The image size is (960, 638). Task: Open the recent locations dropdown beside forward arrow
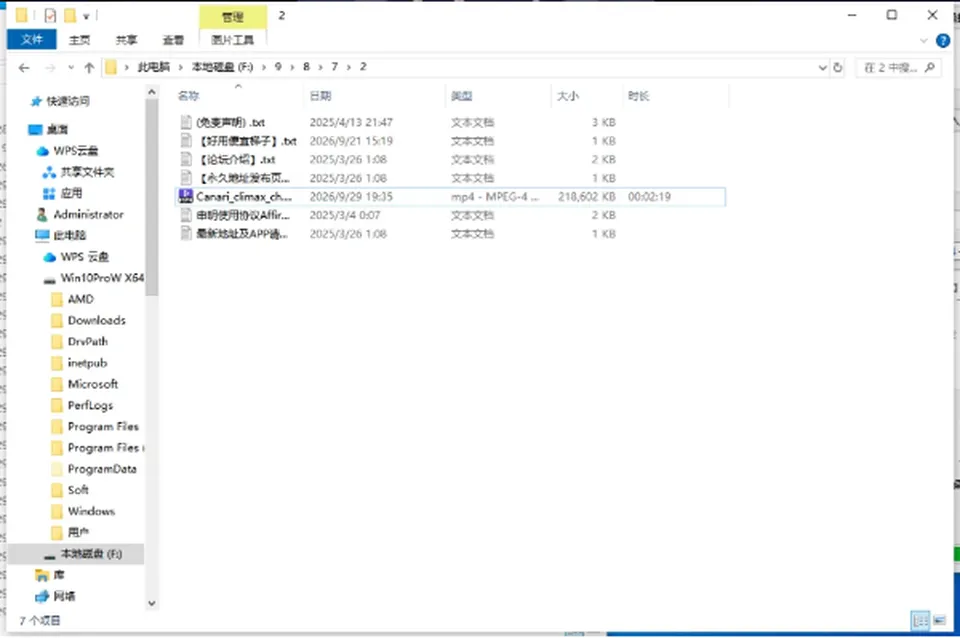point(71,68)
